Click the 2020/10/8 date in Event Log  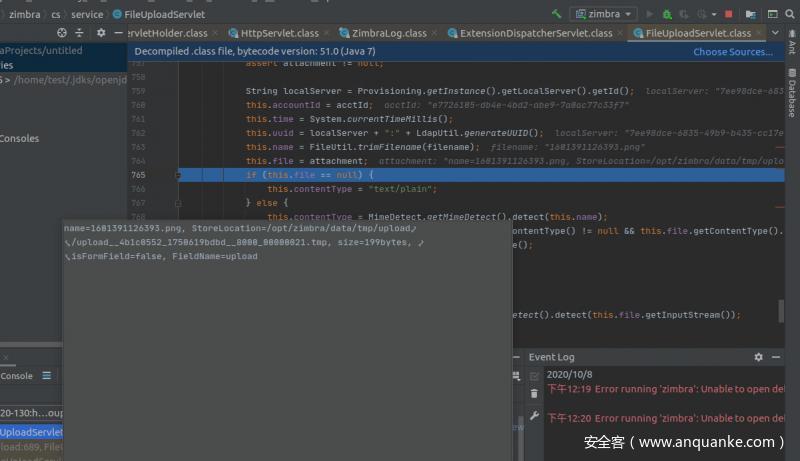569,374
